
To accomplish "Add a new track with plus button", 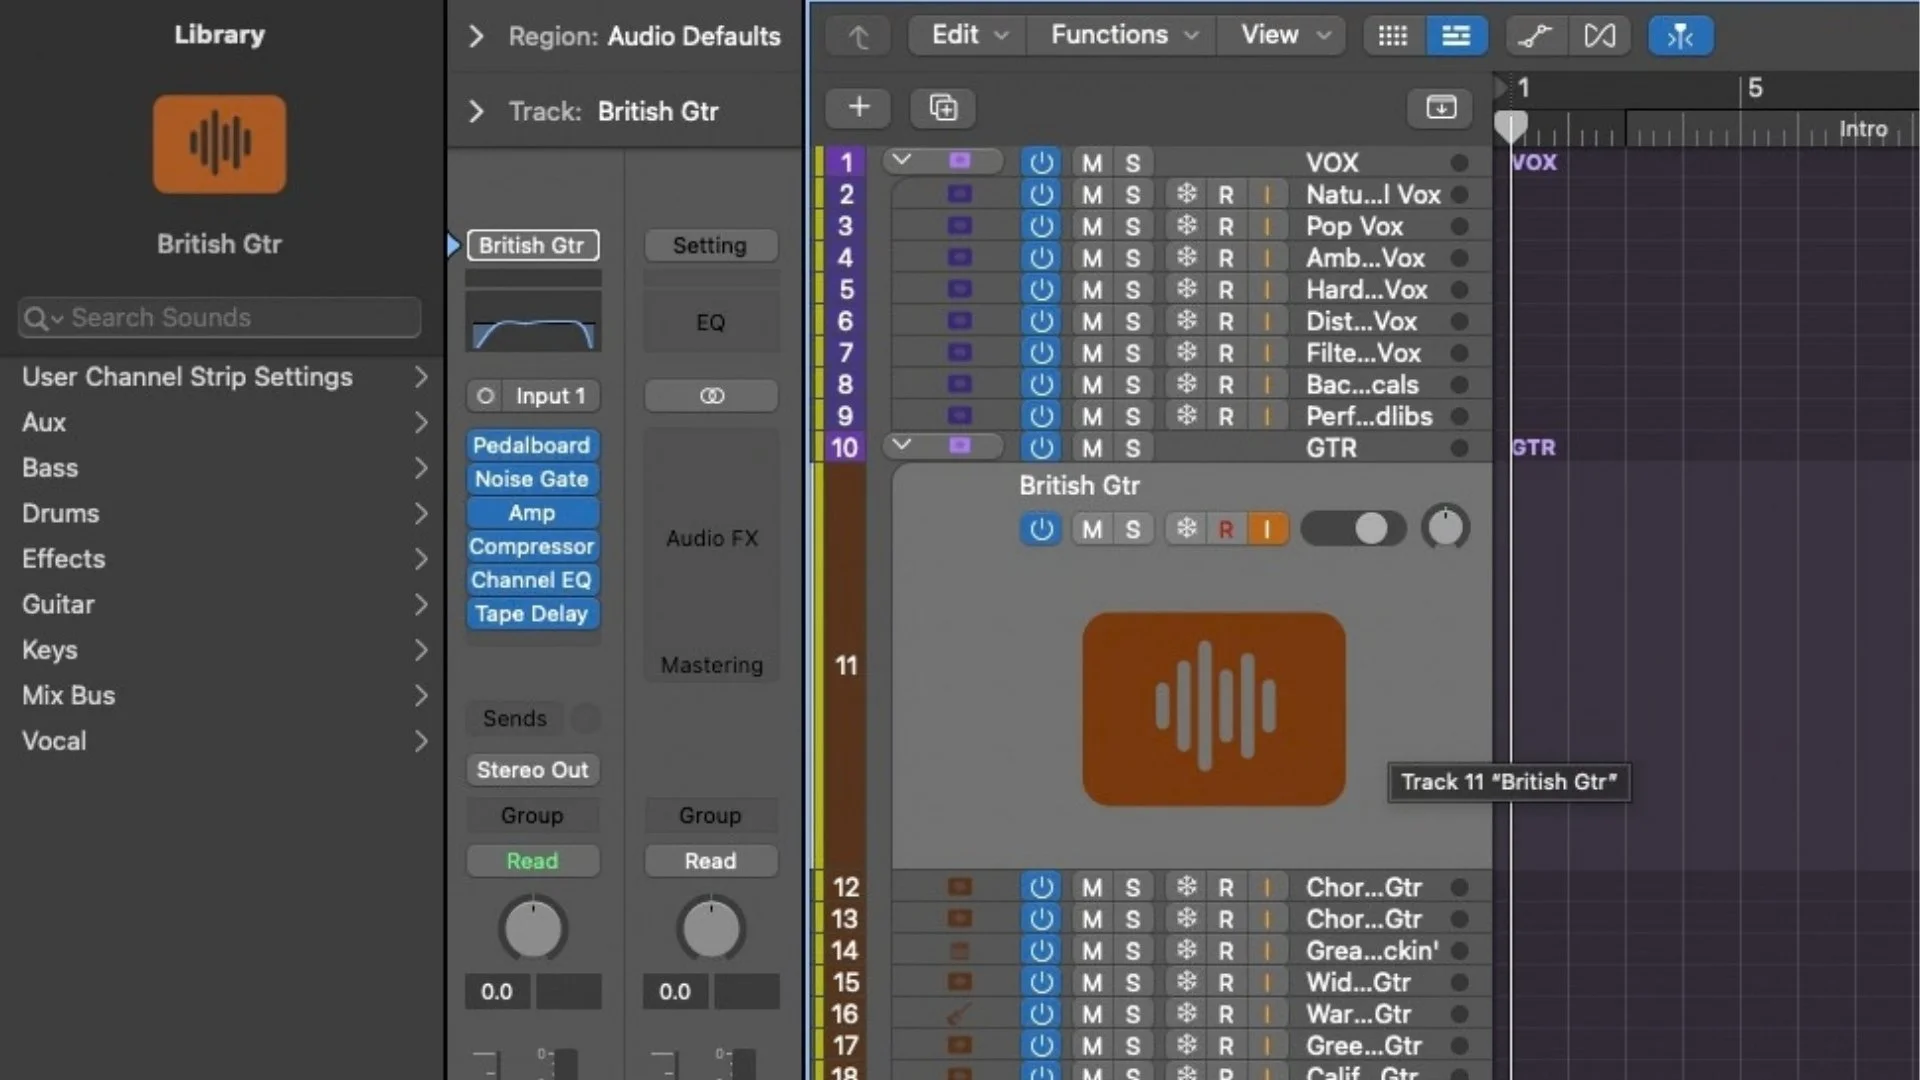I will pos(858,107).
